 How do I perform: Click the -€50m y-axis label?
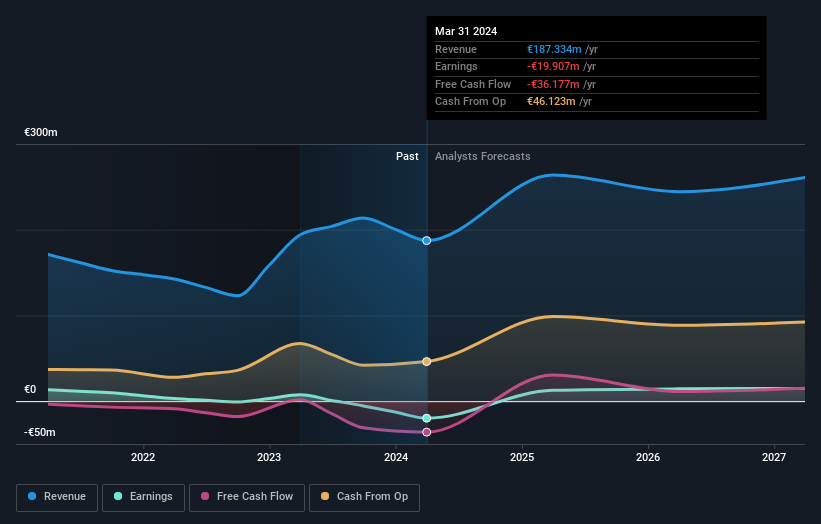tap(40, 432)
